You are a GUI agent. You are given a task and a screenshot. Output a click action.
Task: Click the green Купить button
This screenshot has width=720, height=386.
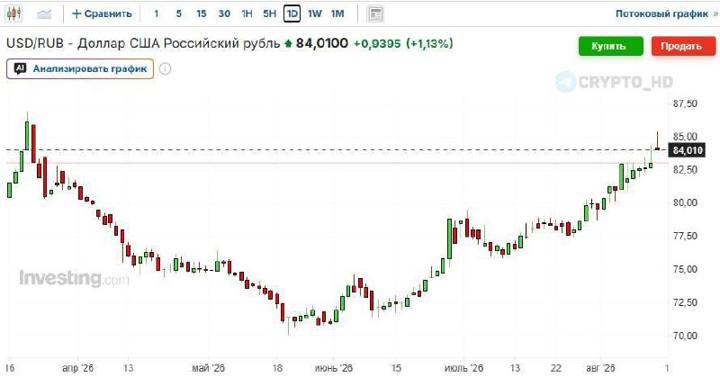coord(610,46)
